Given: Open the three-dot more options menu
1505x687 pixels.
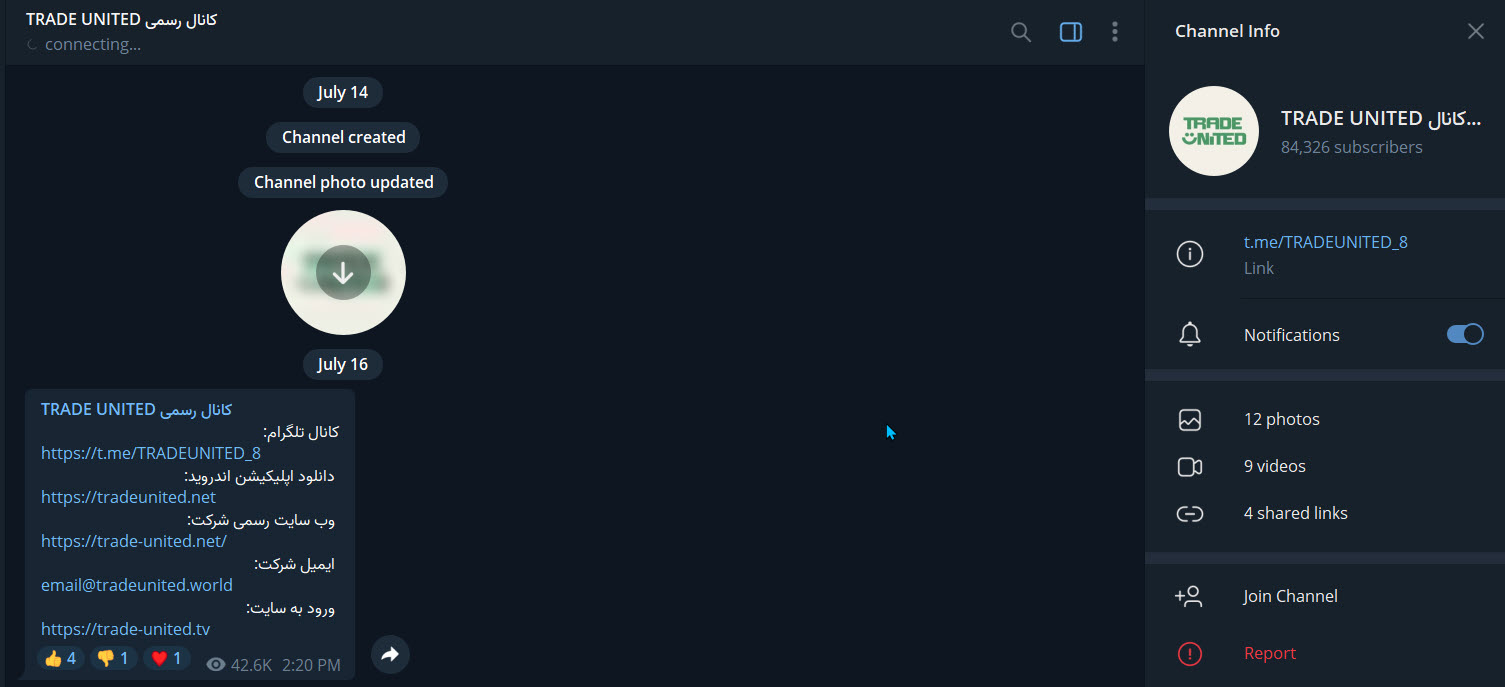Looking at the screenshot, I should [1115, 32].
